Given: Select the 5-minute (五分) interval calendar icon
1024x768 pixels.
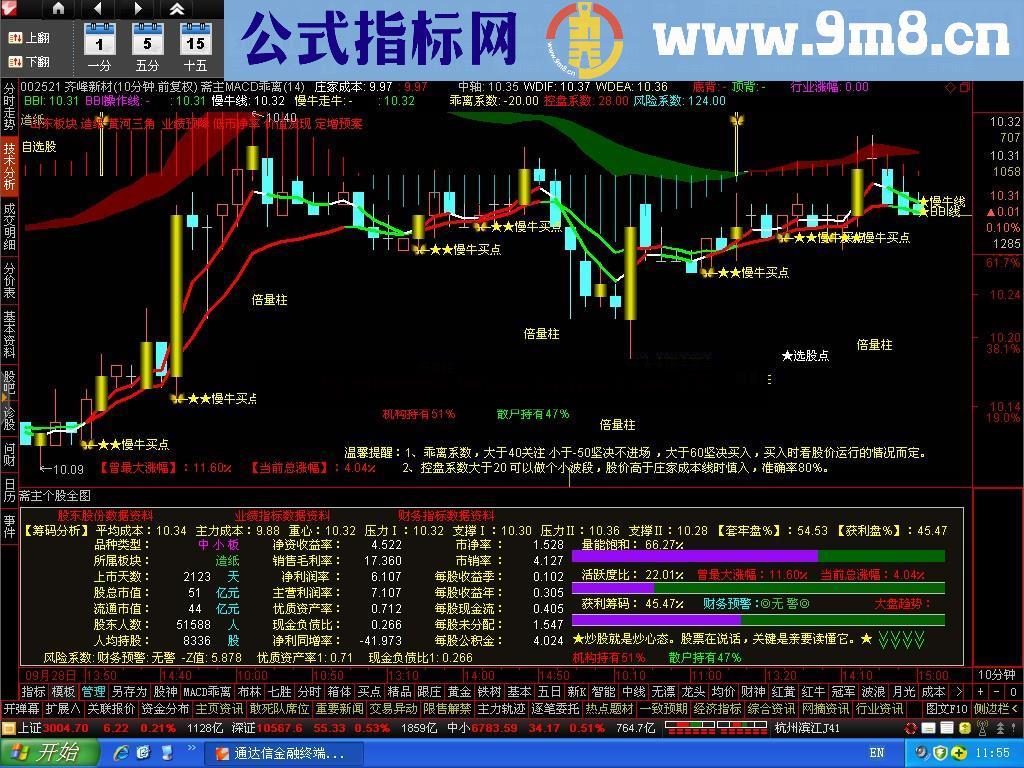Looking at the screenshot, I should (x=147, y=40).
